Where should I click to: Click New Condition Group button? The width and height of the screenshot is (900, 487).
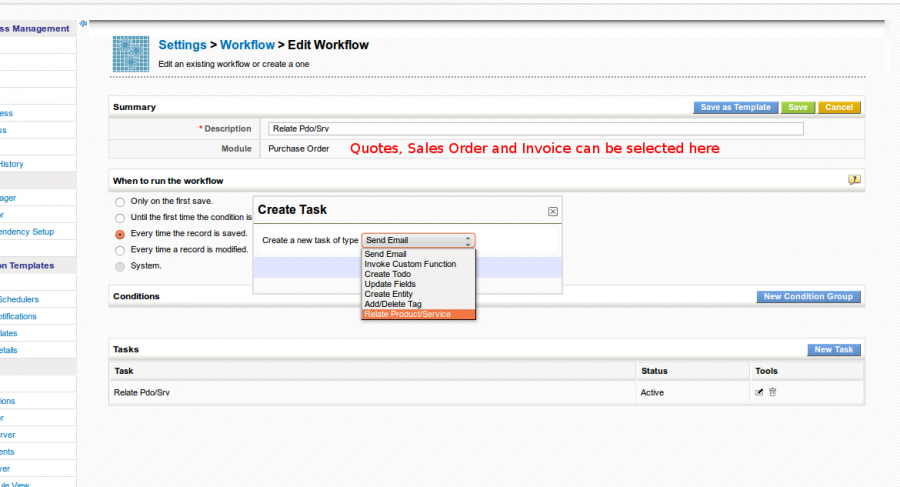click(808, 297)
